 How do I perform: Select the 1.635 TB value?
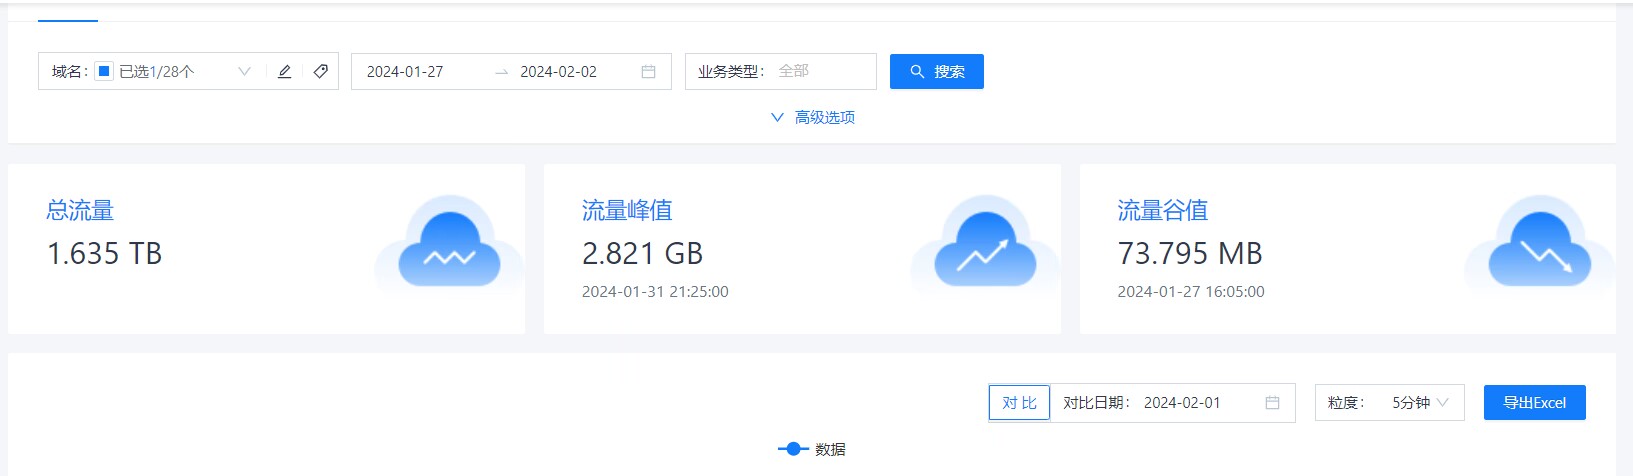tap(104, 253)
